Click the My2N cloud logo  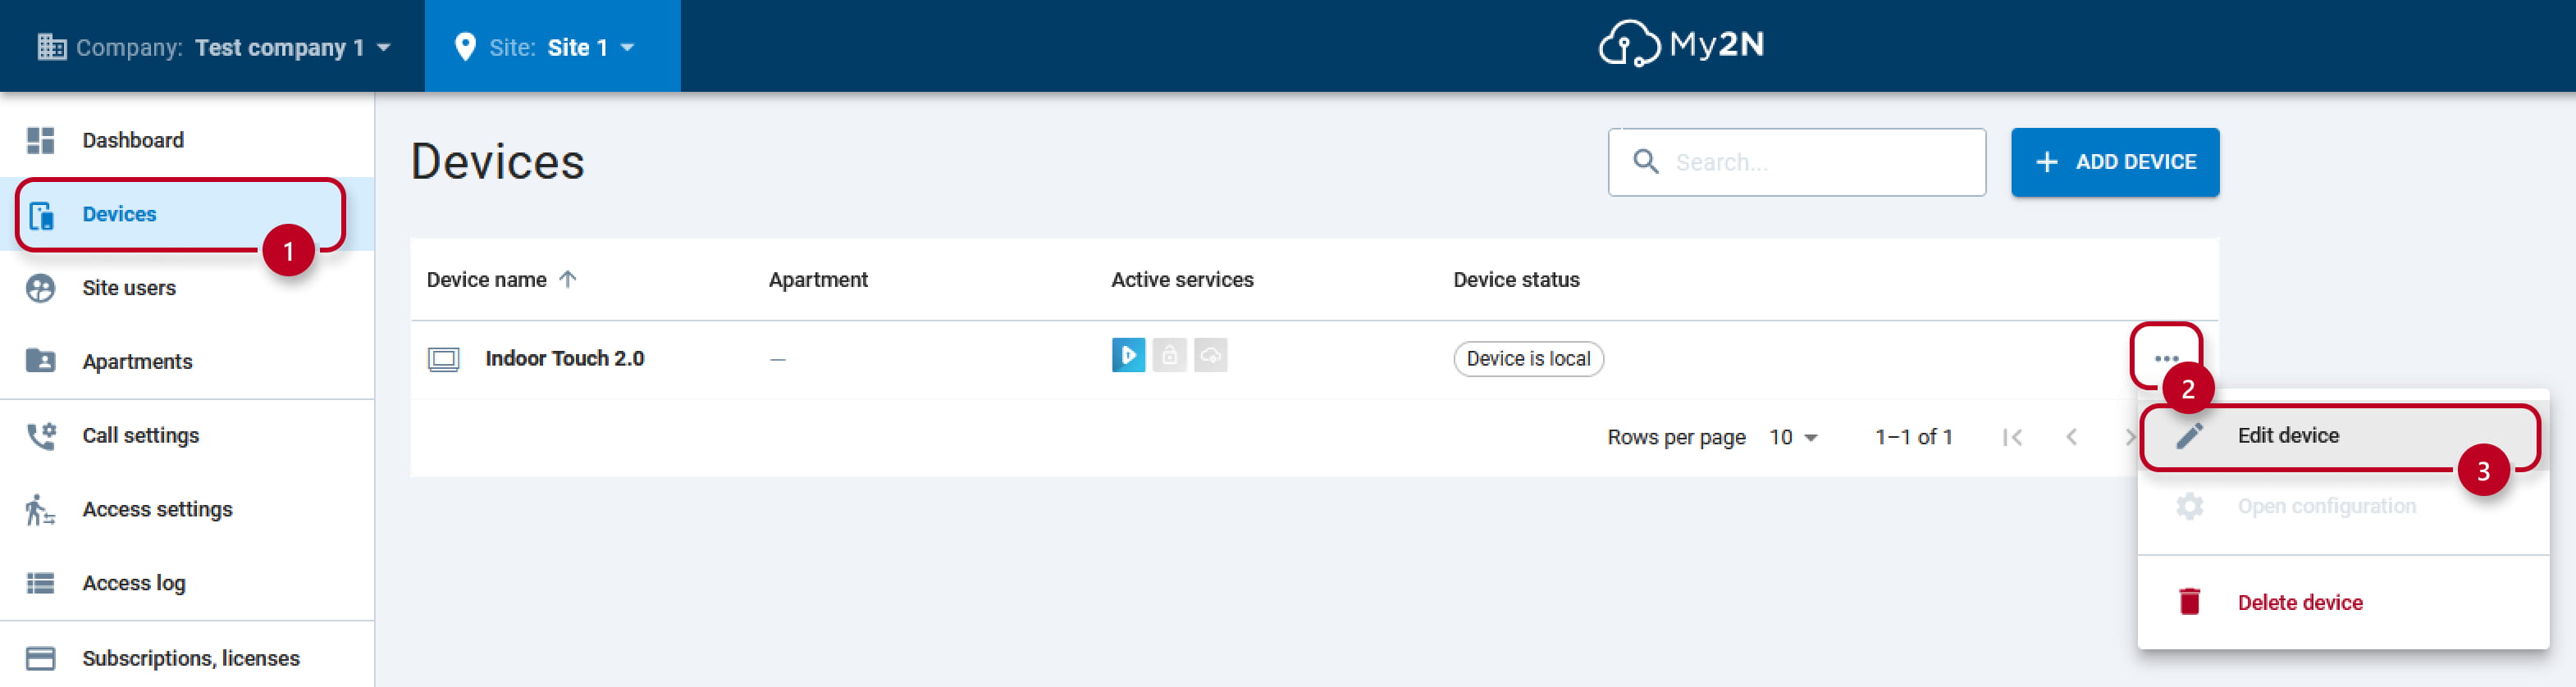tap(1681, 44)
